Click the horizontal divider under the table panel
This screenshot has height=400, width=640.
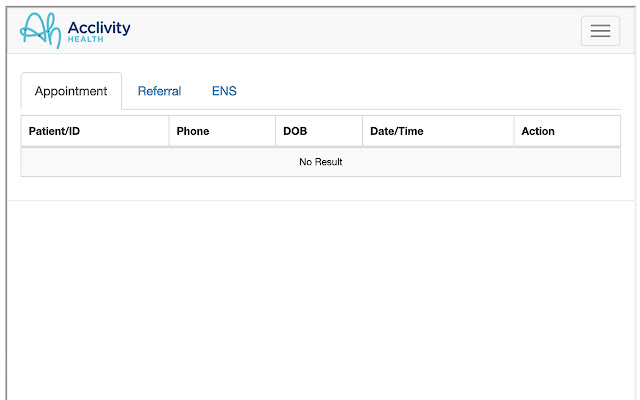tap(320, 200)
